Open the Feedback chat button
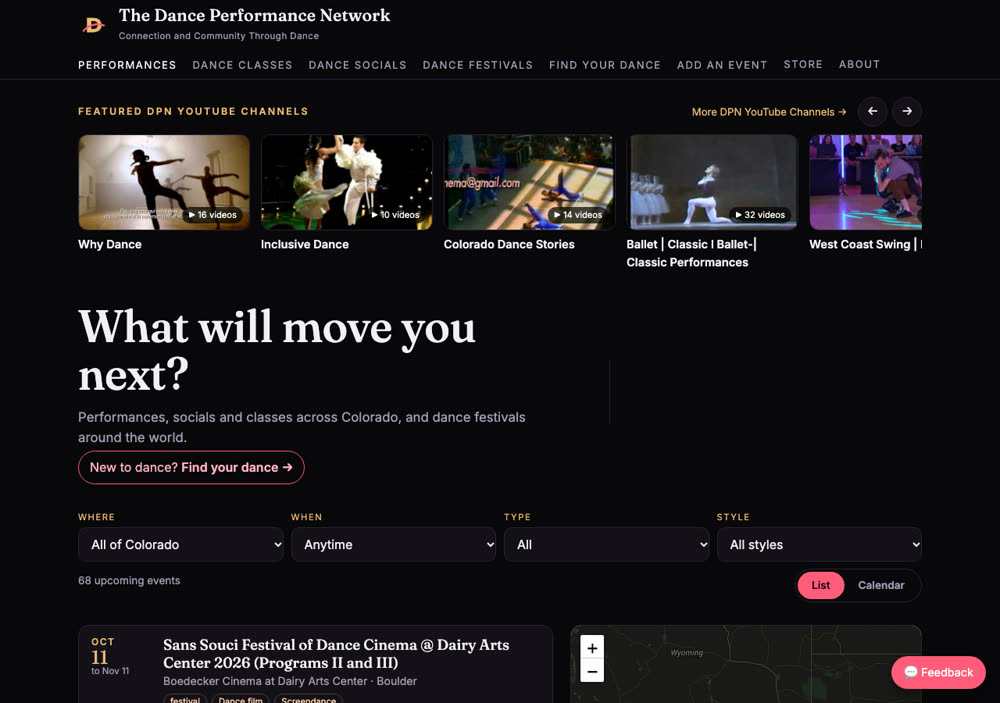 click(938, 672)
